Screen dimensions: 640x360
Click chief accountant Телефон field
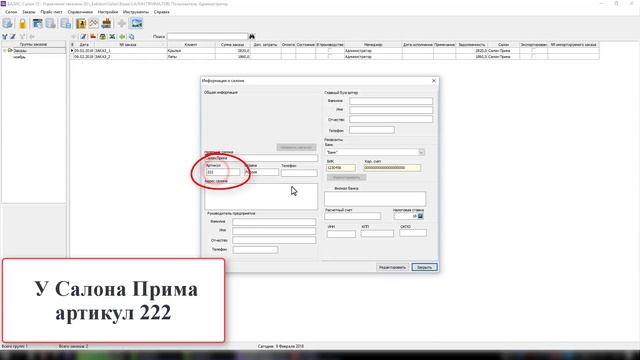tap(372, 130)
